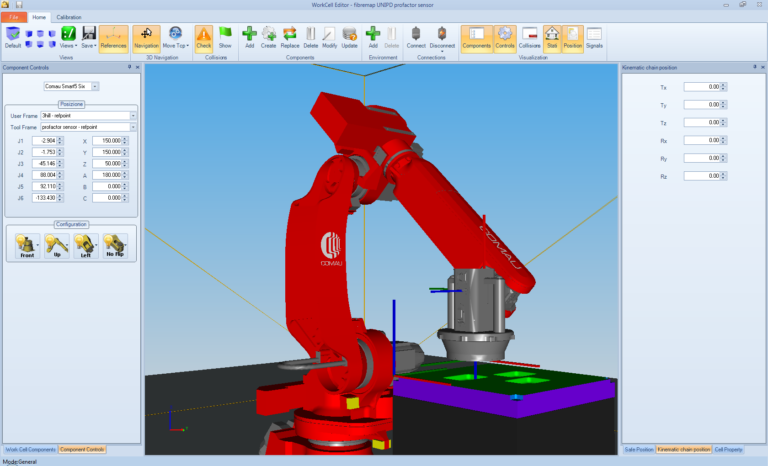Click the J2 value stepper
The height and width of the screenshot is (466, 768).
tap(60, 152)
